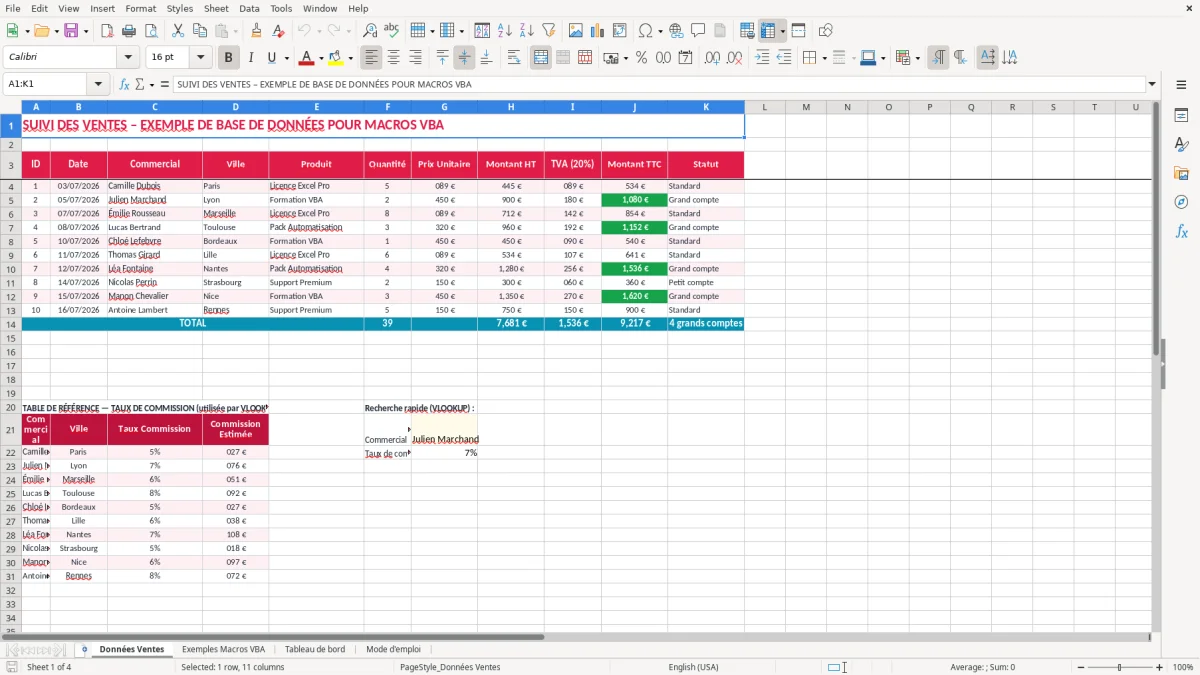Open the underline style dropdown arrow
1200x675 pixels.
coord(286,58)
